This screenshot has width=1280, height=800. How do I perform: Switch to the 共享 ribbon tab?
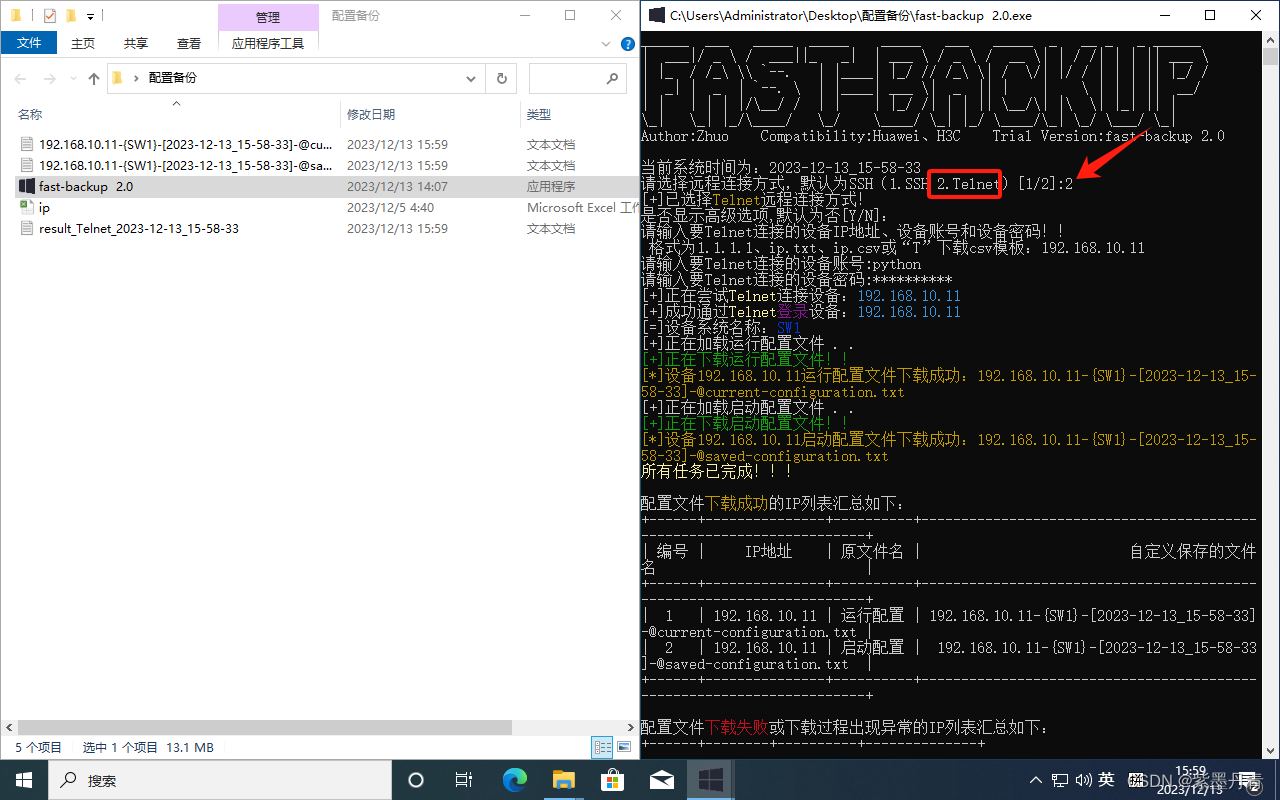136,43
